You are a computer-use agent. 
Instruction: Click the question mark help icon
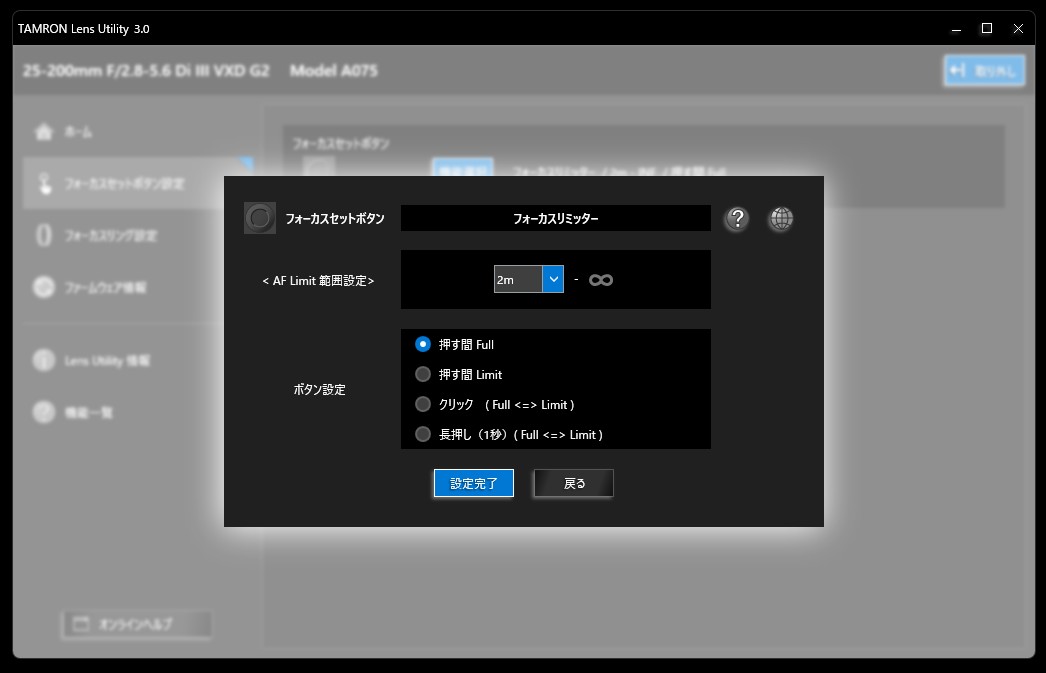coord(736,219)
